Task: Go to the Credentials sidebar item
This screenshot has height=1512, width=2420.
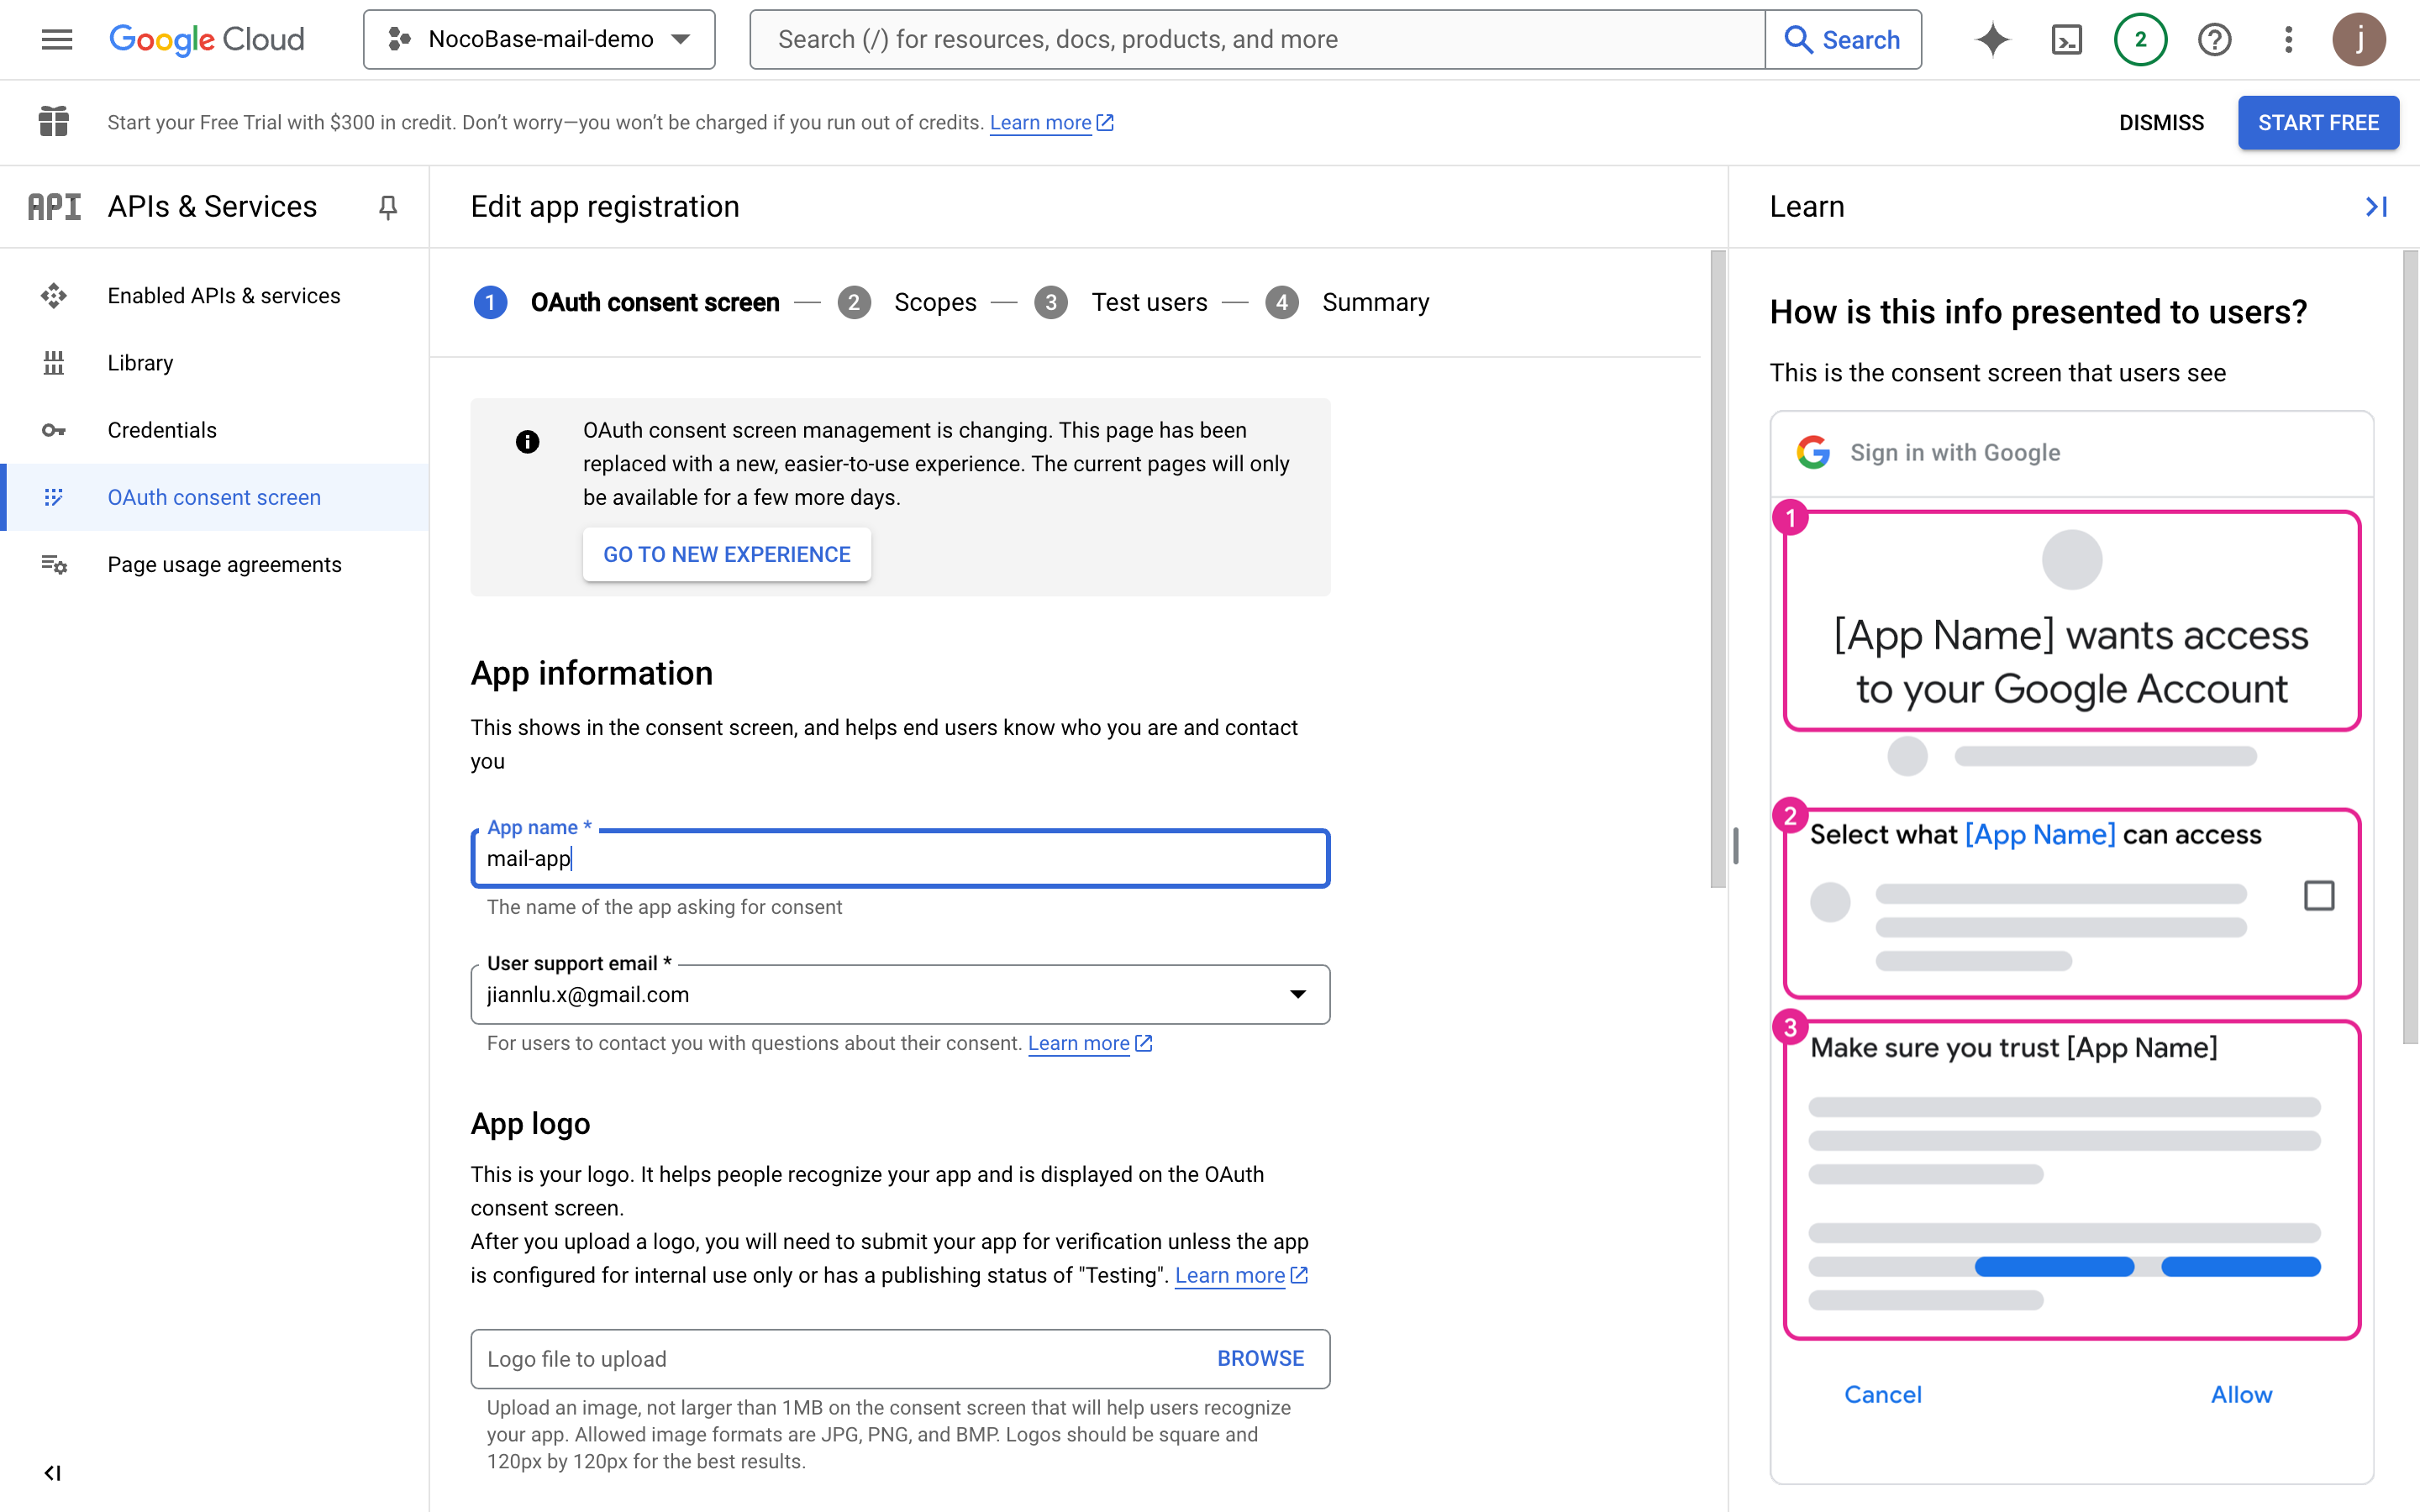Action: (x=162, y=430)
